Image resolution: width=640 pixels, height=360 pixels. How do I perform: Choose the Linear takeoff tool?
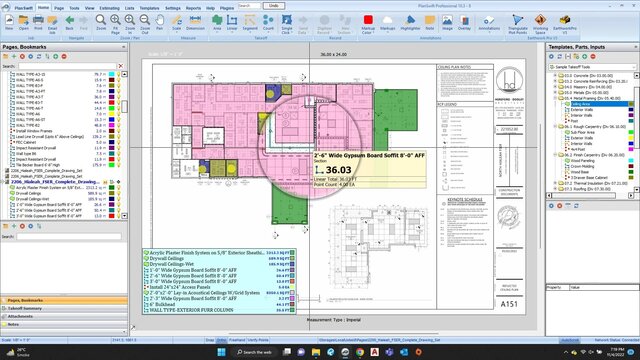pyautogui.click(x=232, y=23)
